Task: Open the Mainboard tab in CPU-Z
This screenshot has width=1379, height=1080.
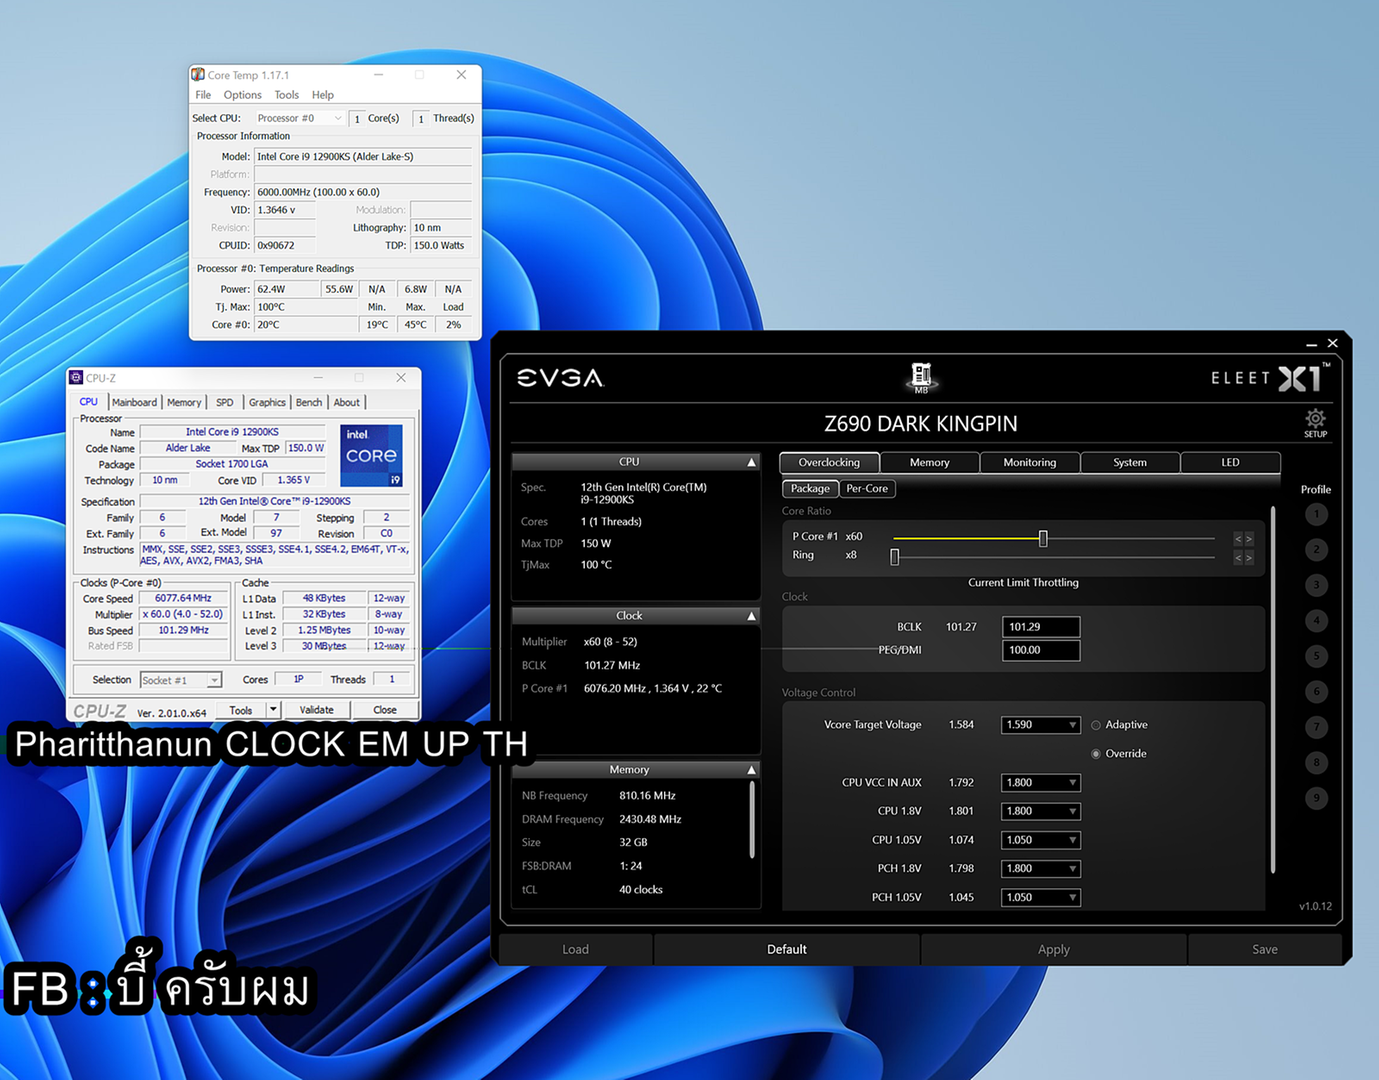Action: tap(134, 402)
